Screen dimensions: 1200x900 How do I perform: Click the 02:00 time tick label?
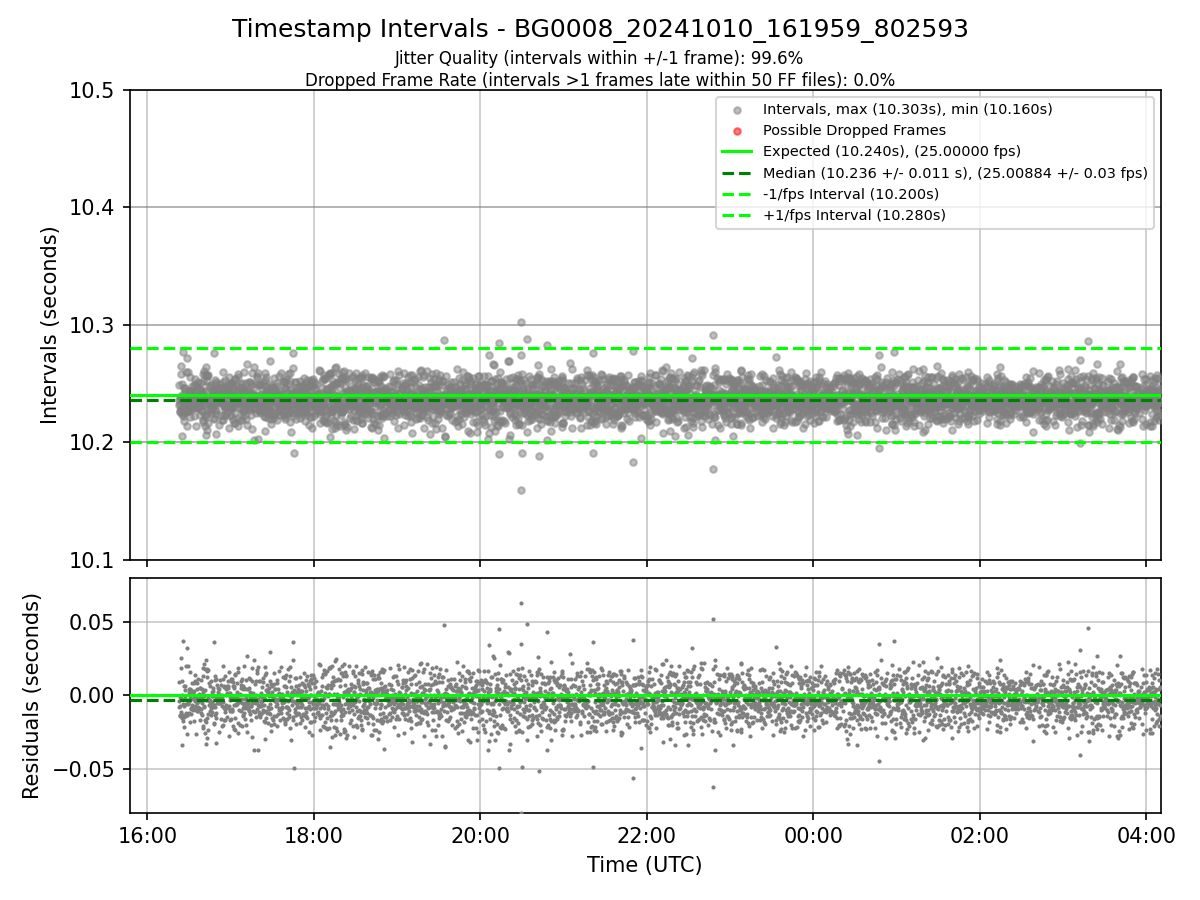point(979,834)
